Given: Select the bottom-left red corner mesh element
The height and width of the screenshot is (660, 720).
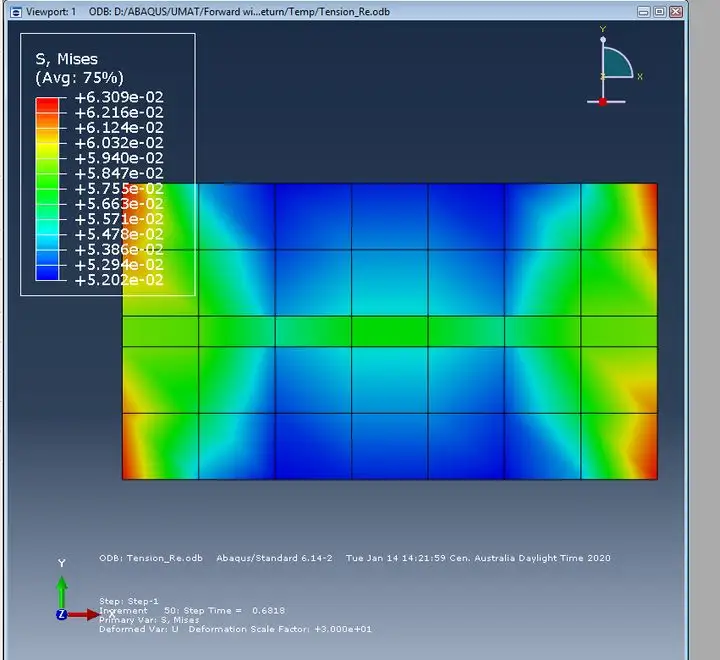Looking at the screenshot, I should pos(160,446).
